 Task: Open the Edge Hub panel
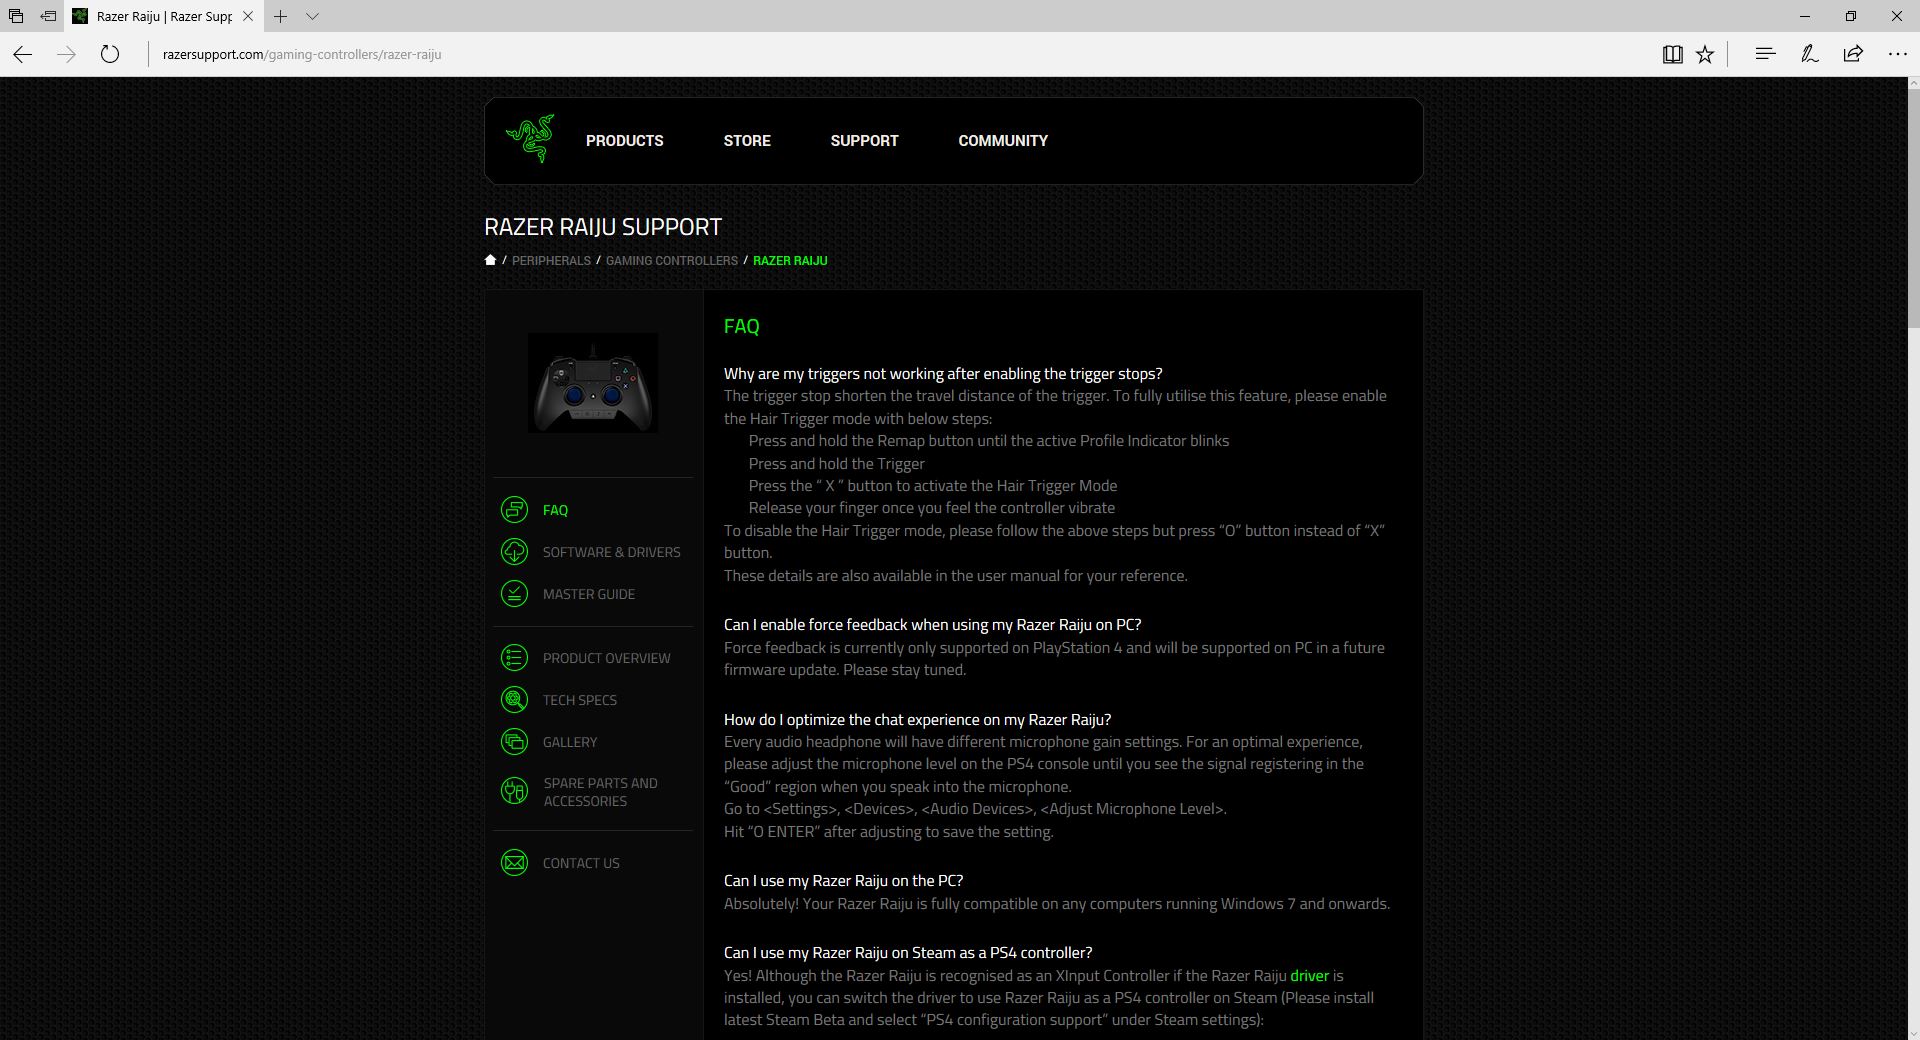tap(1765, 55)
